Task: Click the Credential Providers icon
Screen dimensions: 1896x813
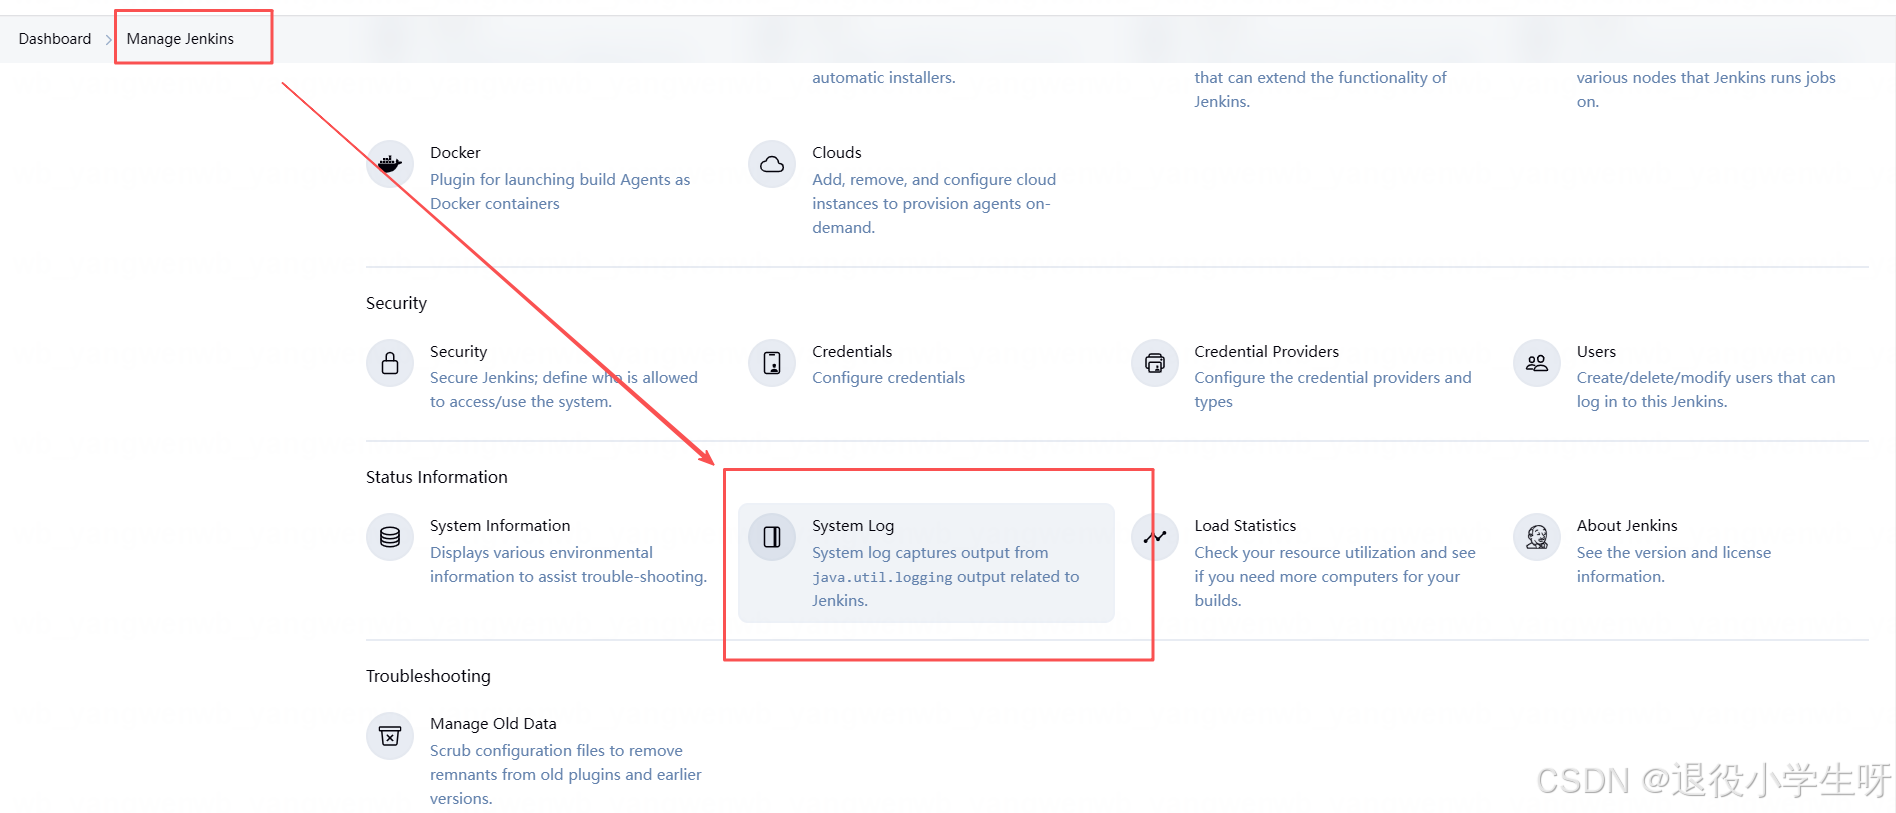Action: (1155, 363)
